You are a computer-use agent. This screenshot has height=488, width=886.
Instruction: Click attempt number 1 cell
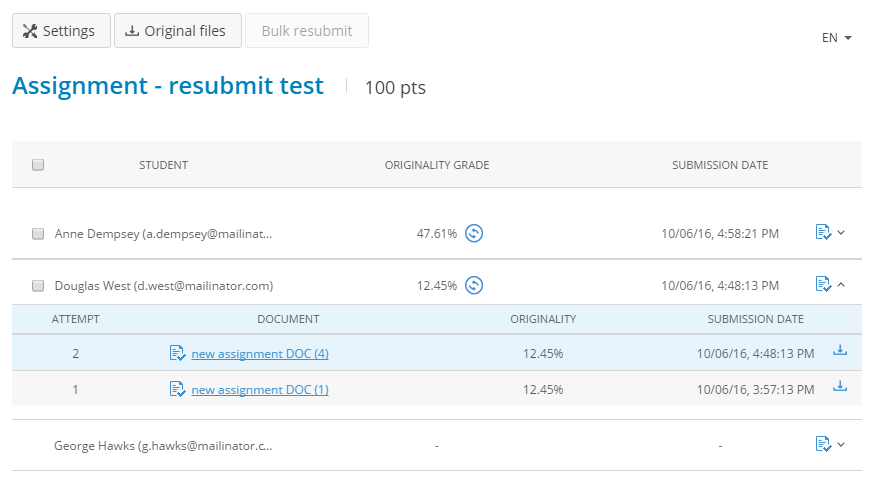(76, 390)
